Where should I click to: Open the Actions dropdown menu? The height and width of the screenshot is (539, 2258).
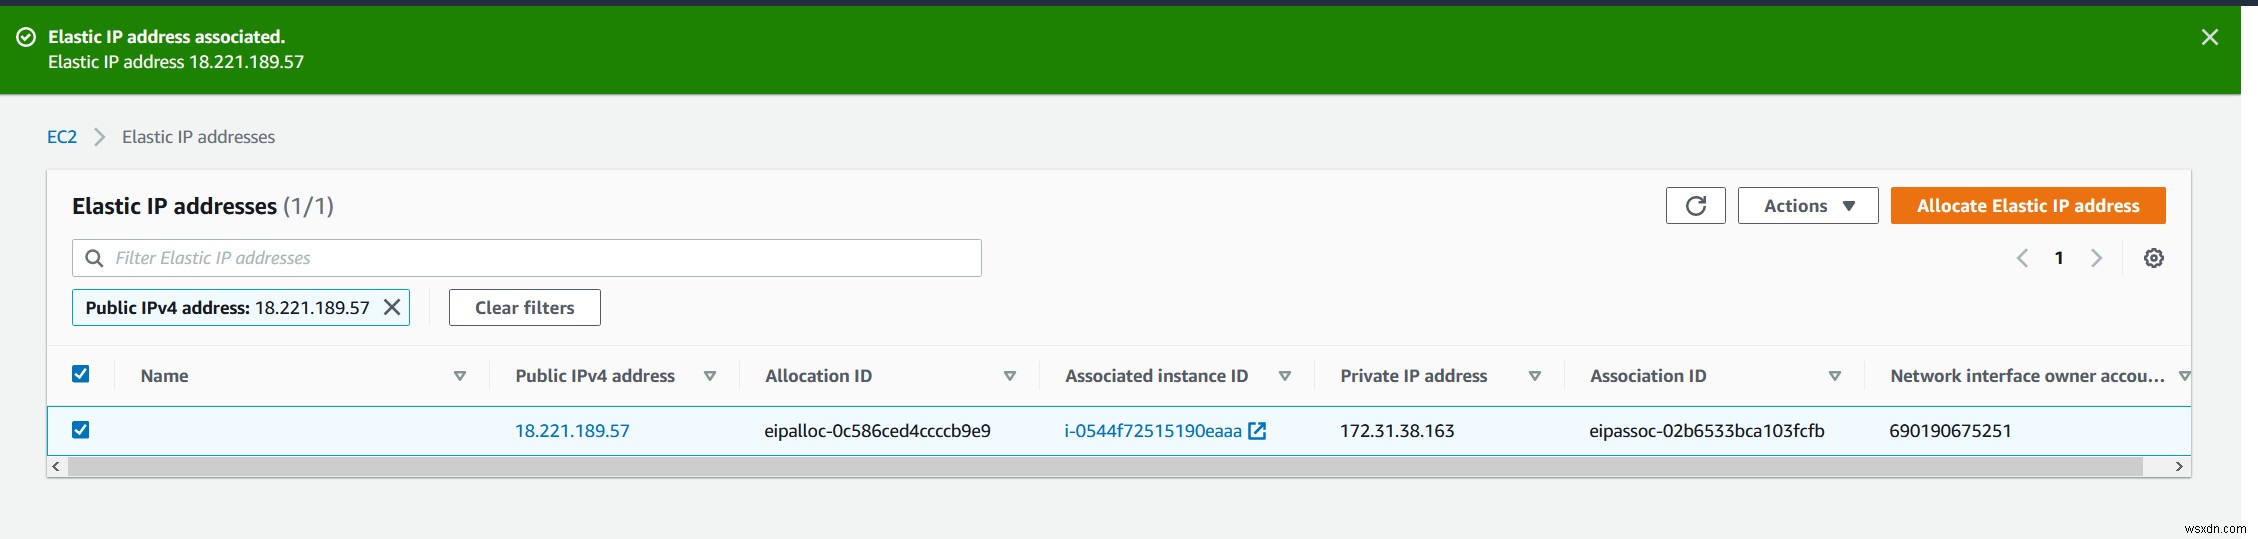point(1807,206)
